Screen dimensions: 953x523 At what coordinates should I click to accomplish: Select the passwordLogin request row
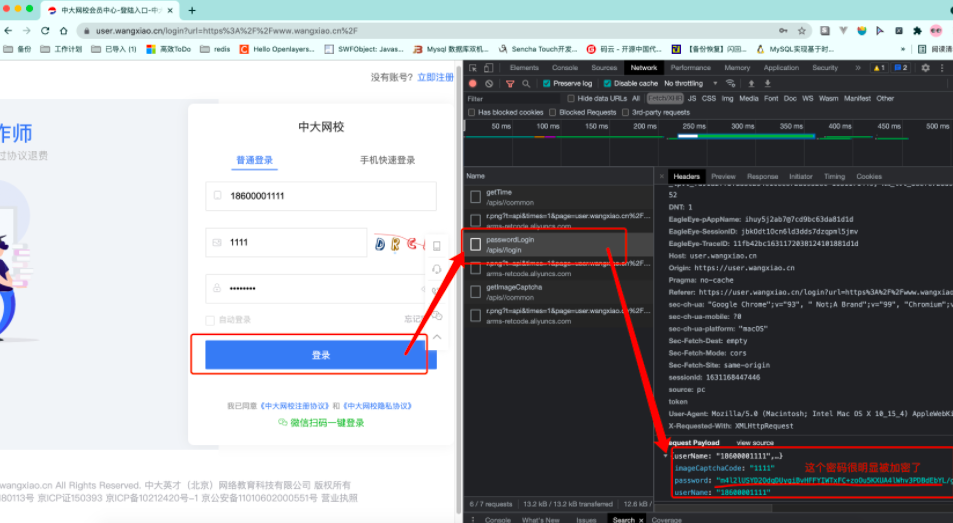(559, 244)
